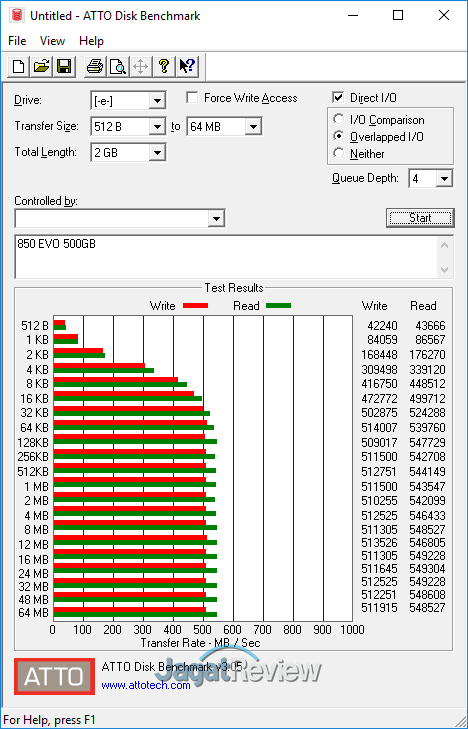The width and height of the screenshot is (468, 729).
Task: Maximize the ATTO Disk Benchmark window
Action: click(x=398, y=15)
